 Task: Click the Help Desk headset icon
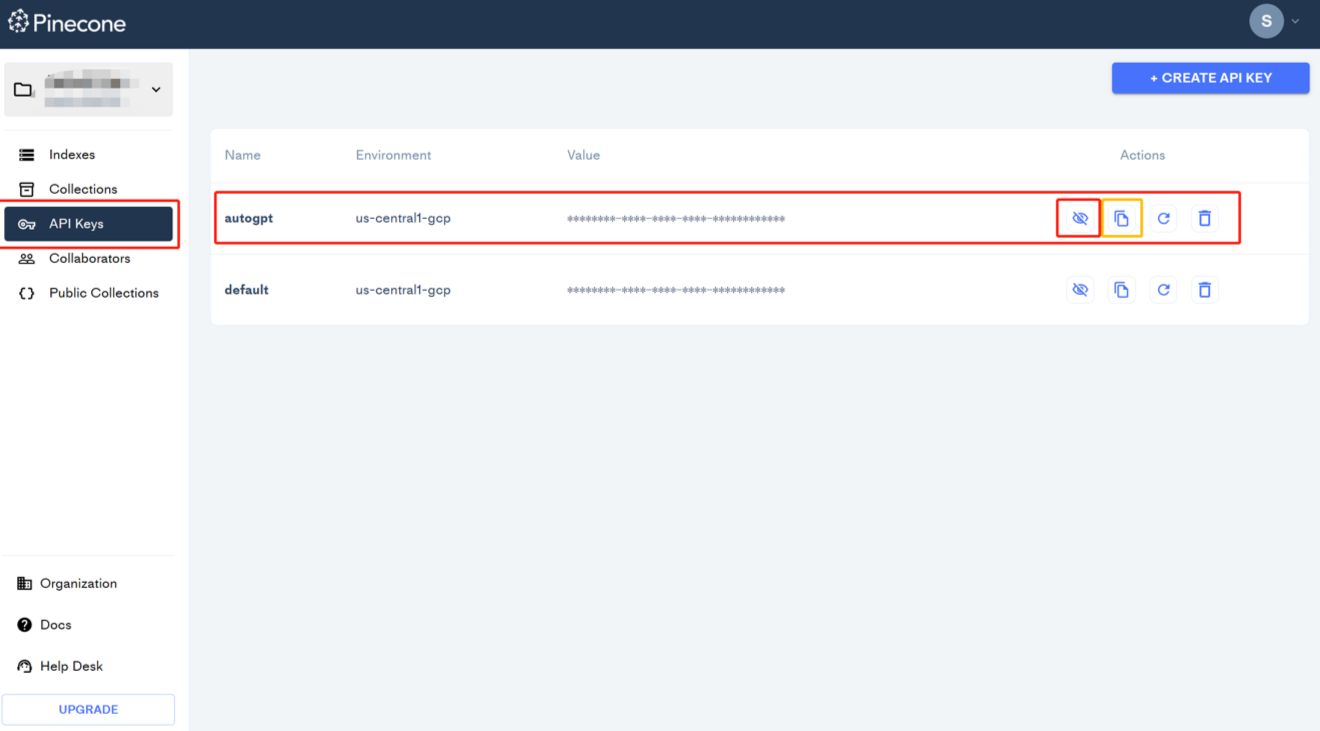coord(25,666)
